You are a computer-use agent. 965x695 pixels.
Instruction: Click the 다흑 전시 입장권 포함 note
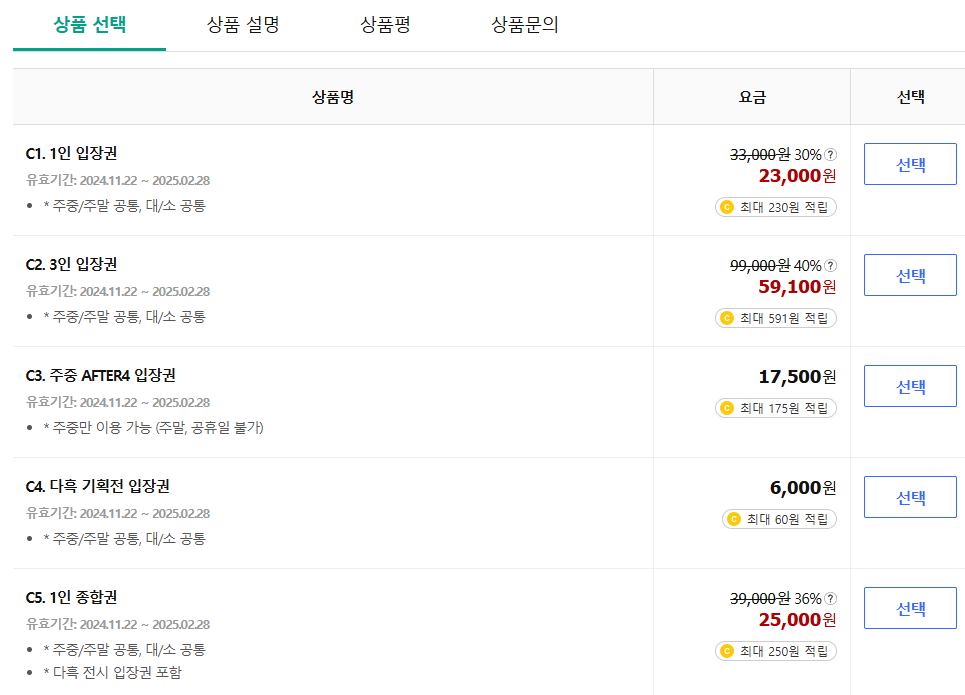(x=112, y=672)
